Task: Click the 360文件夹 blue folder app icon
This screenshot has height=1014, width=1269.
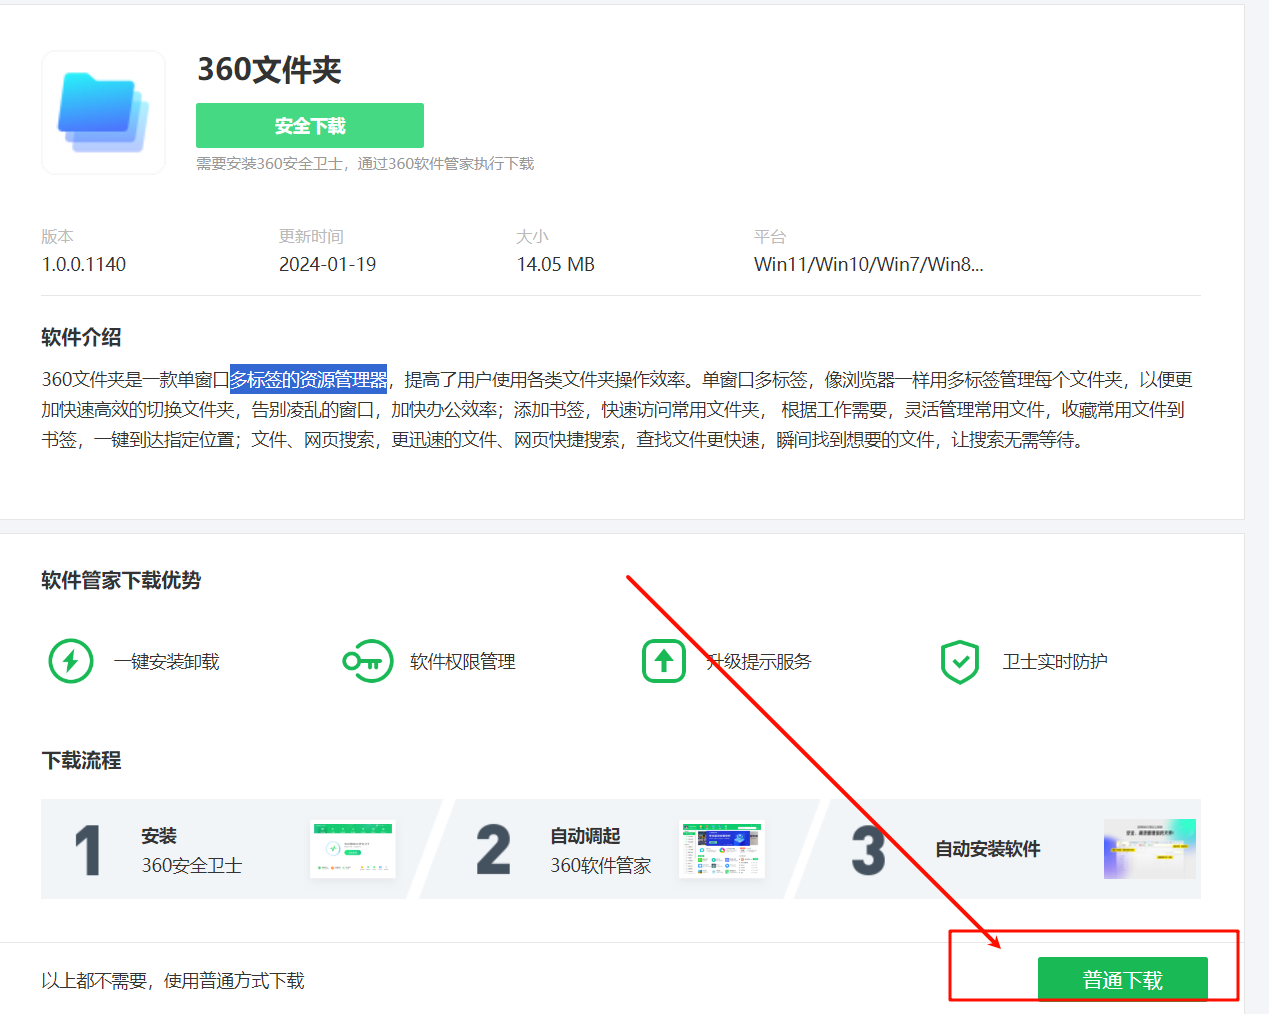Action: point(103,113)
